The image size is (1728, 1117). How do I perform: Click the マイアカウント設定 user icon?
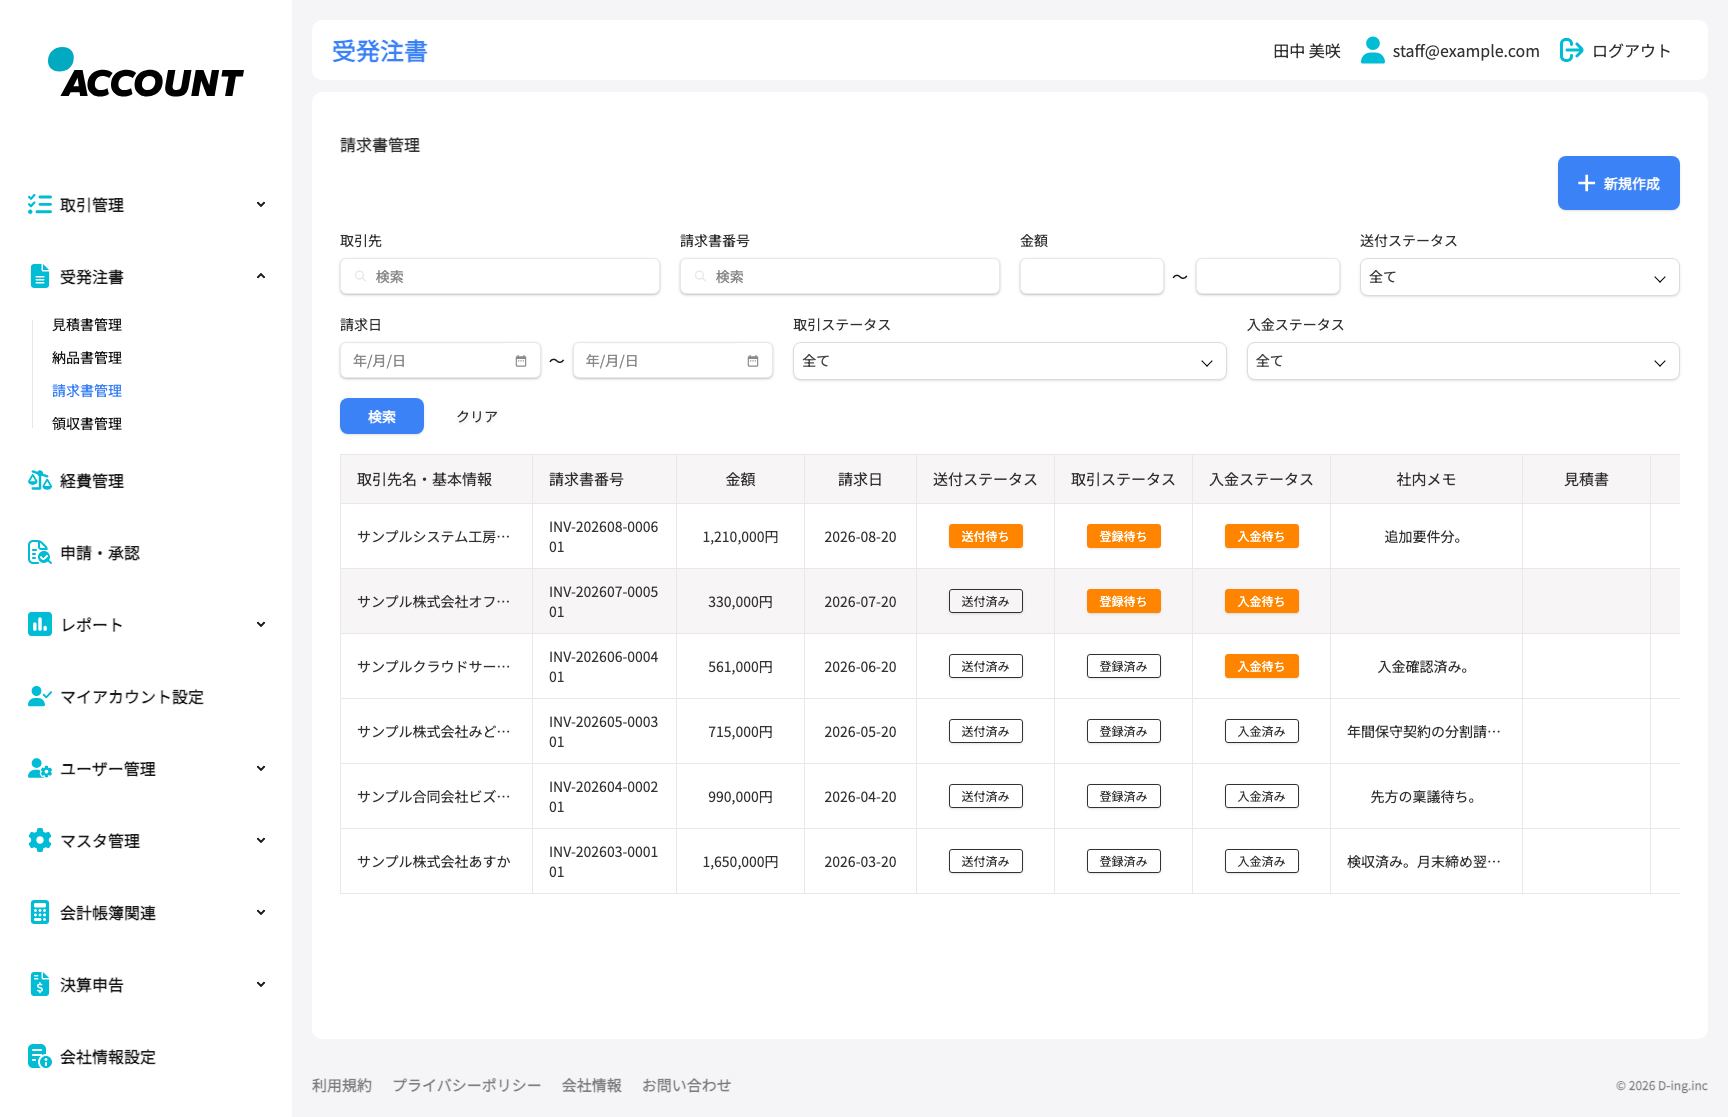click(40, 697)
